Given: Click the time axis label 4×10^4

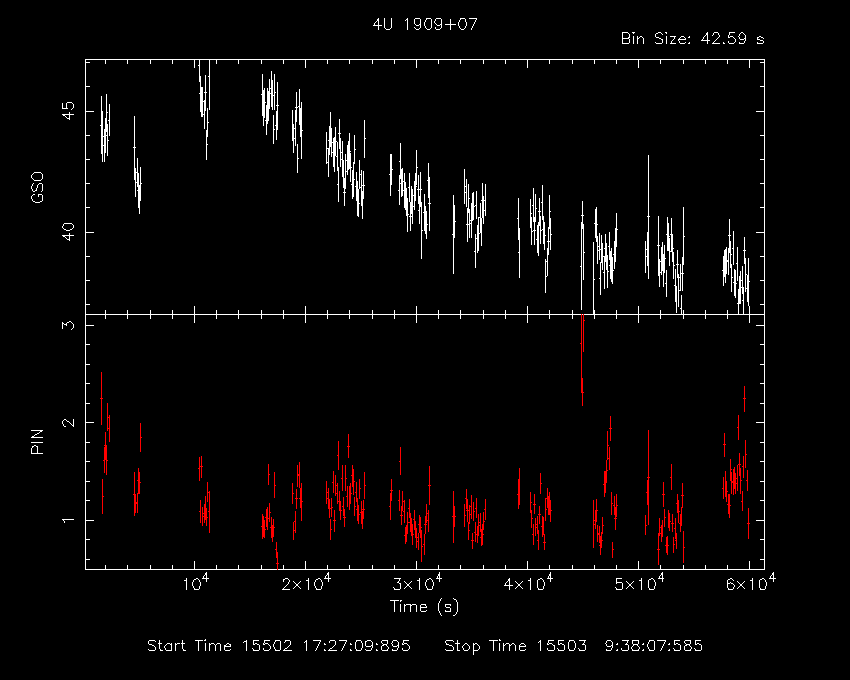Looking at the screenshot, I should pyautogui.click(x=528, y=583).
